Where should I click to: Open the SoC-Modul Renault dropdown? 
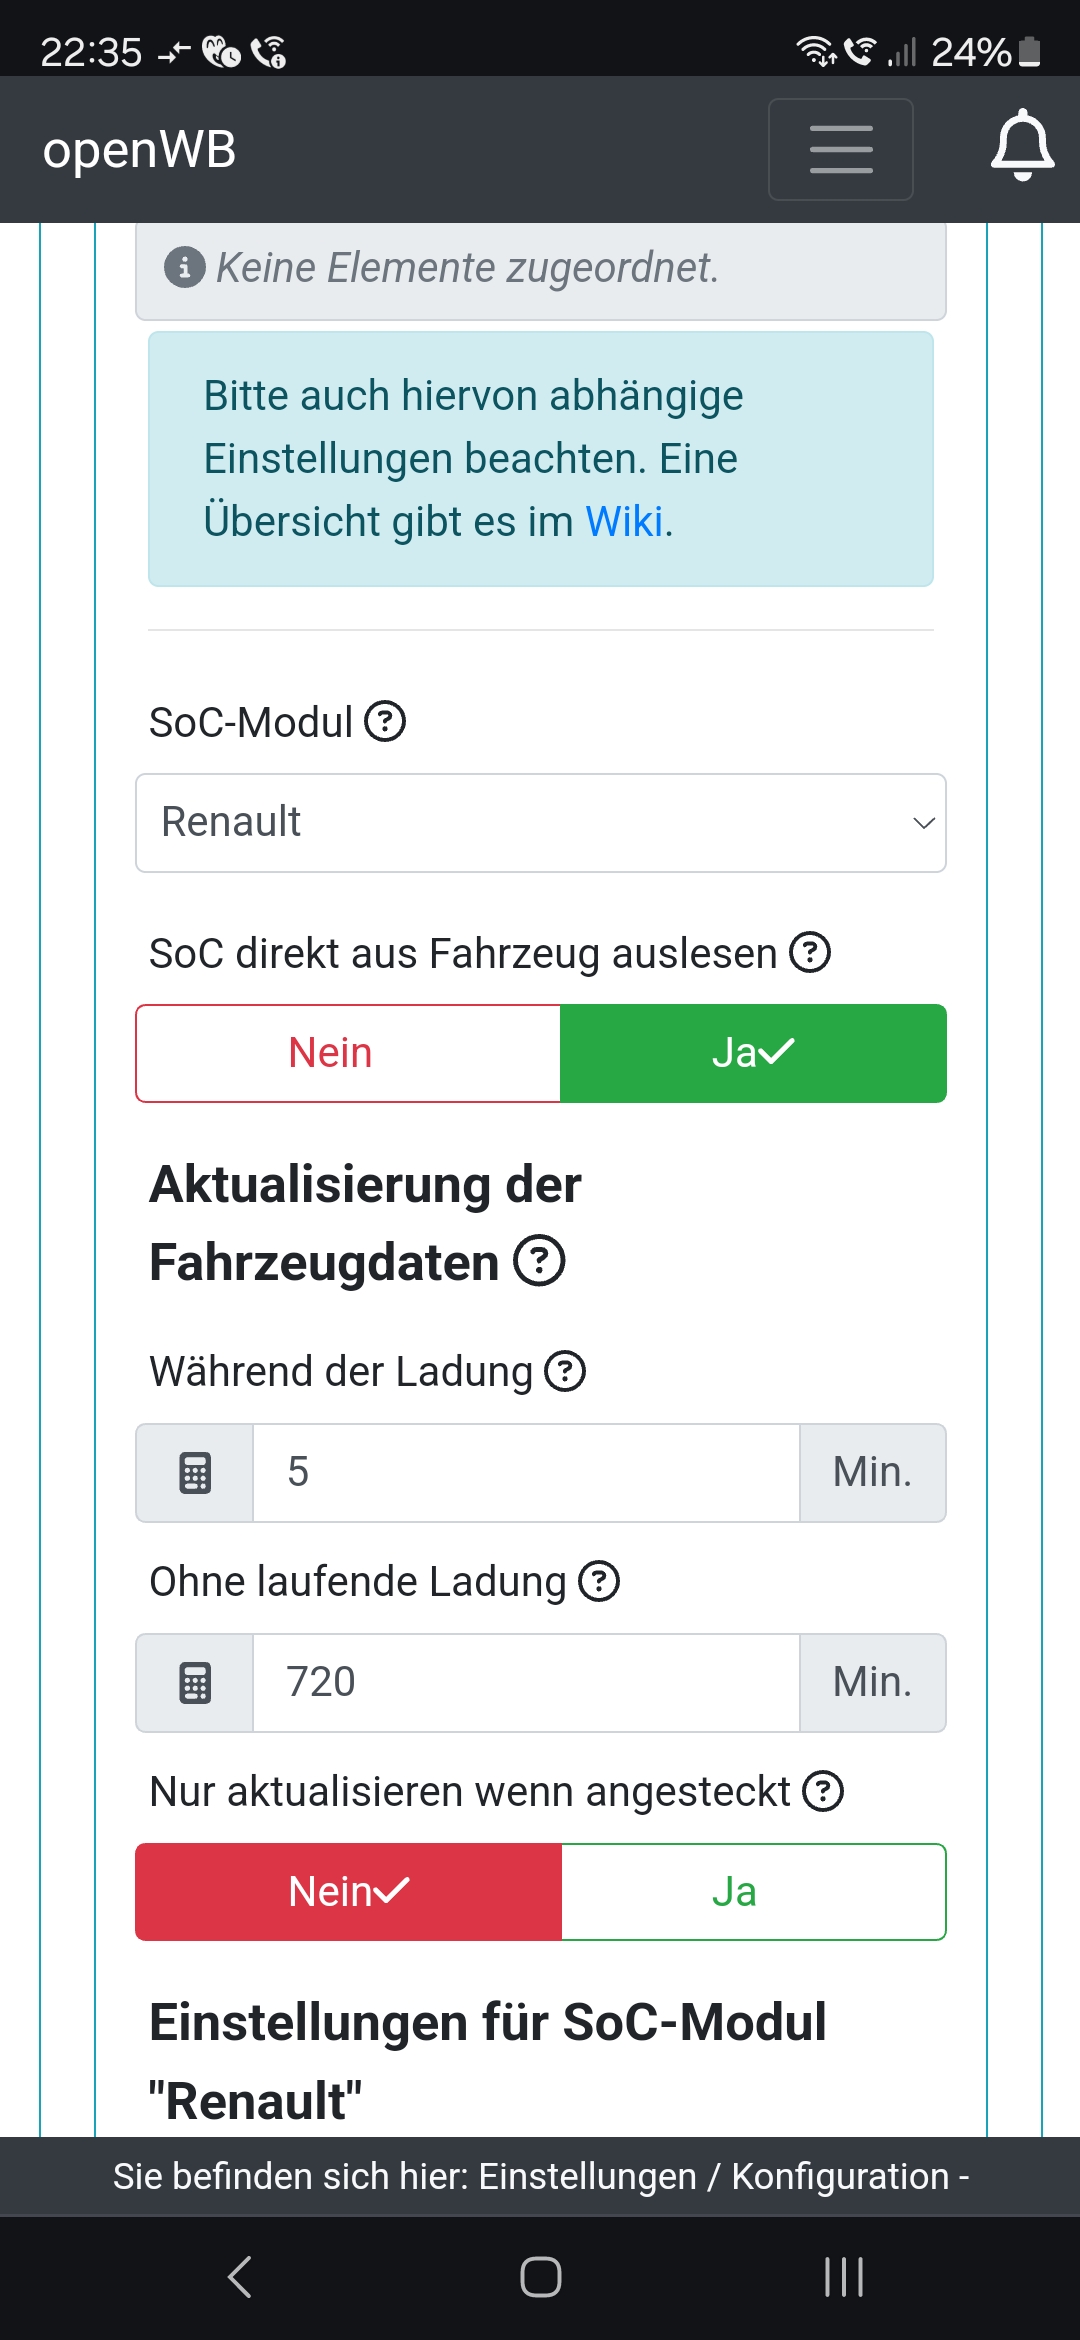point(540,823)
